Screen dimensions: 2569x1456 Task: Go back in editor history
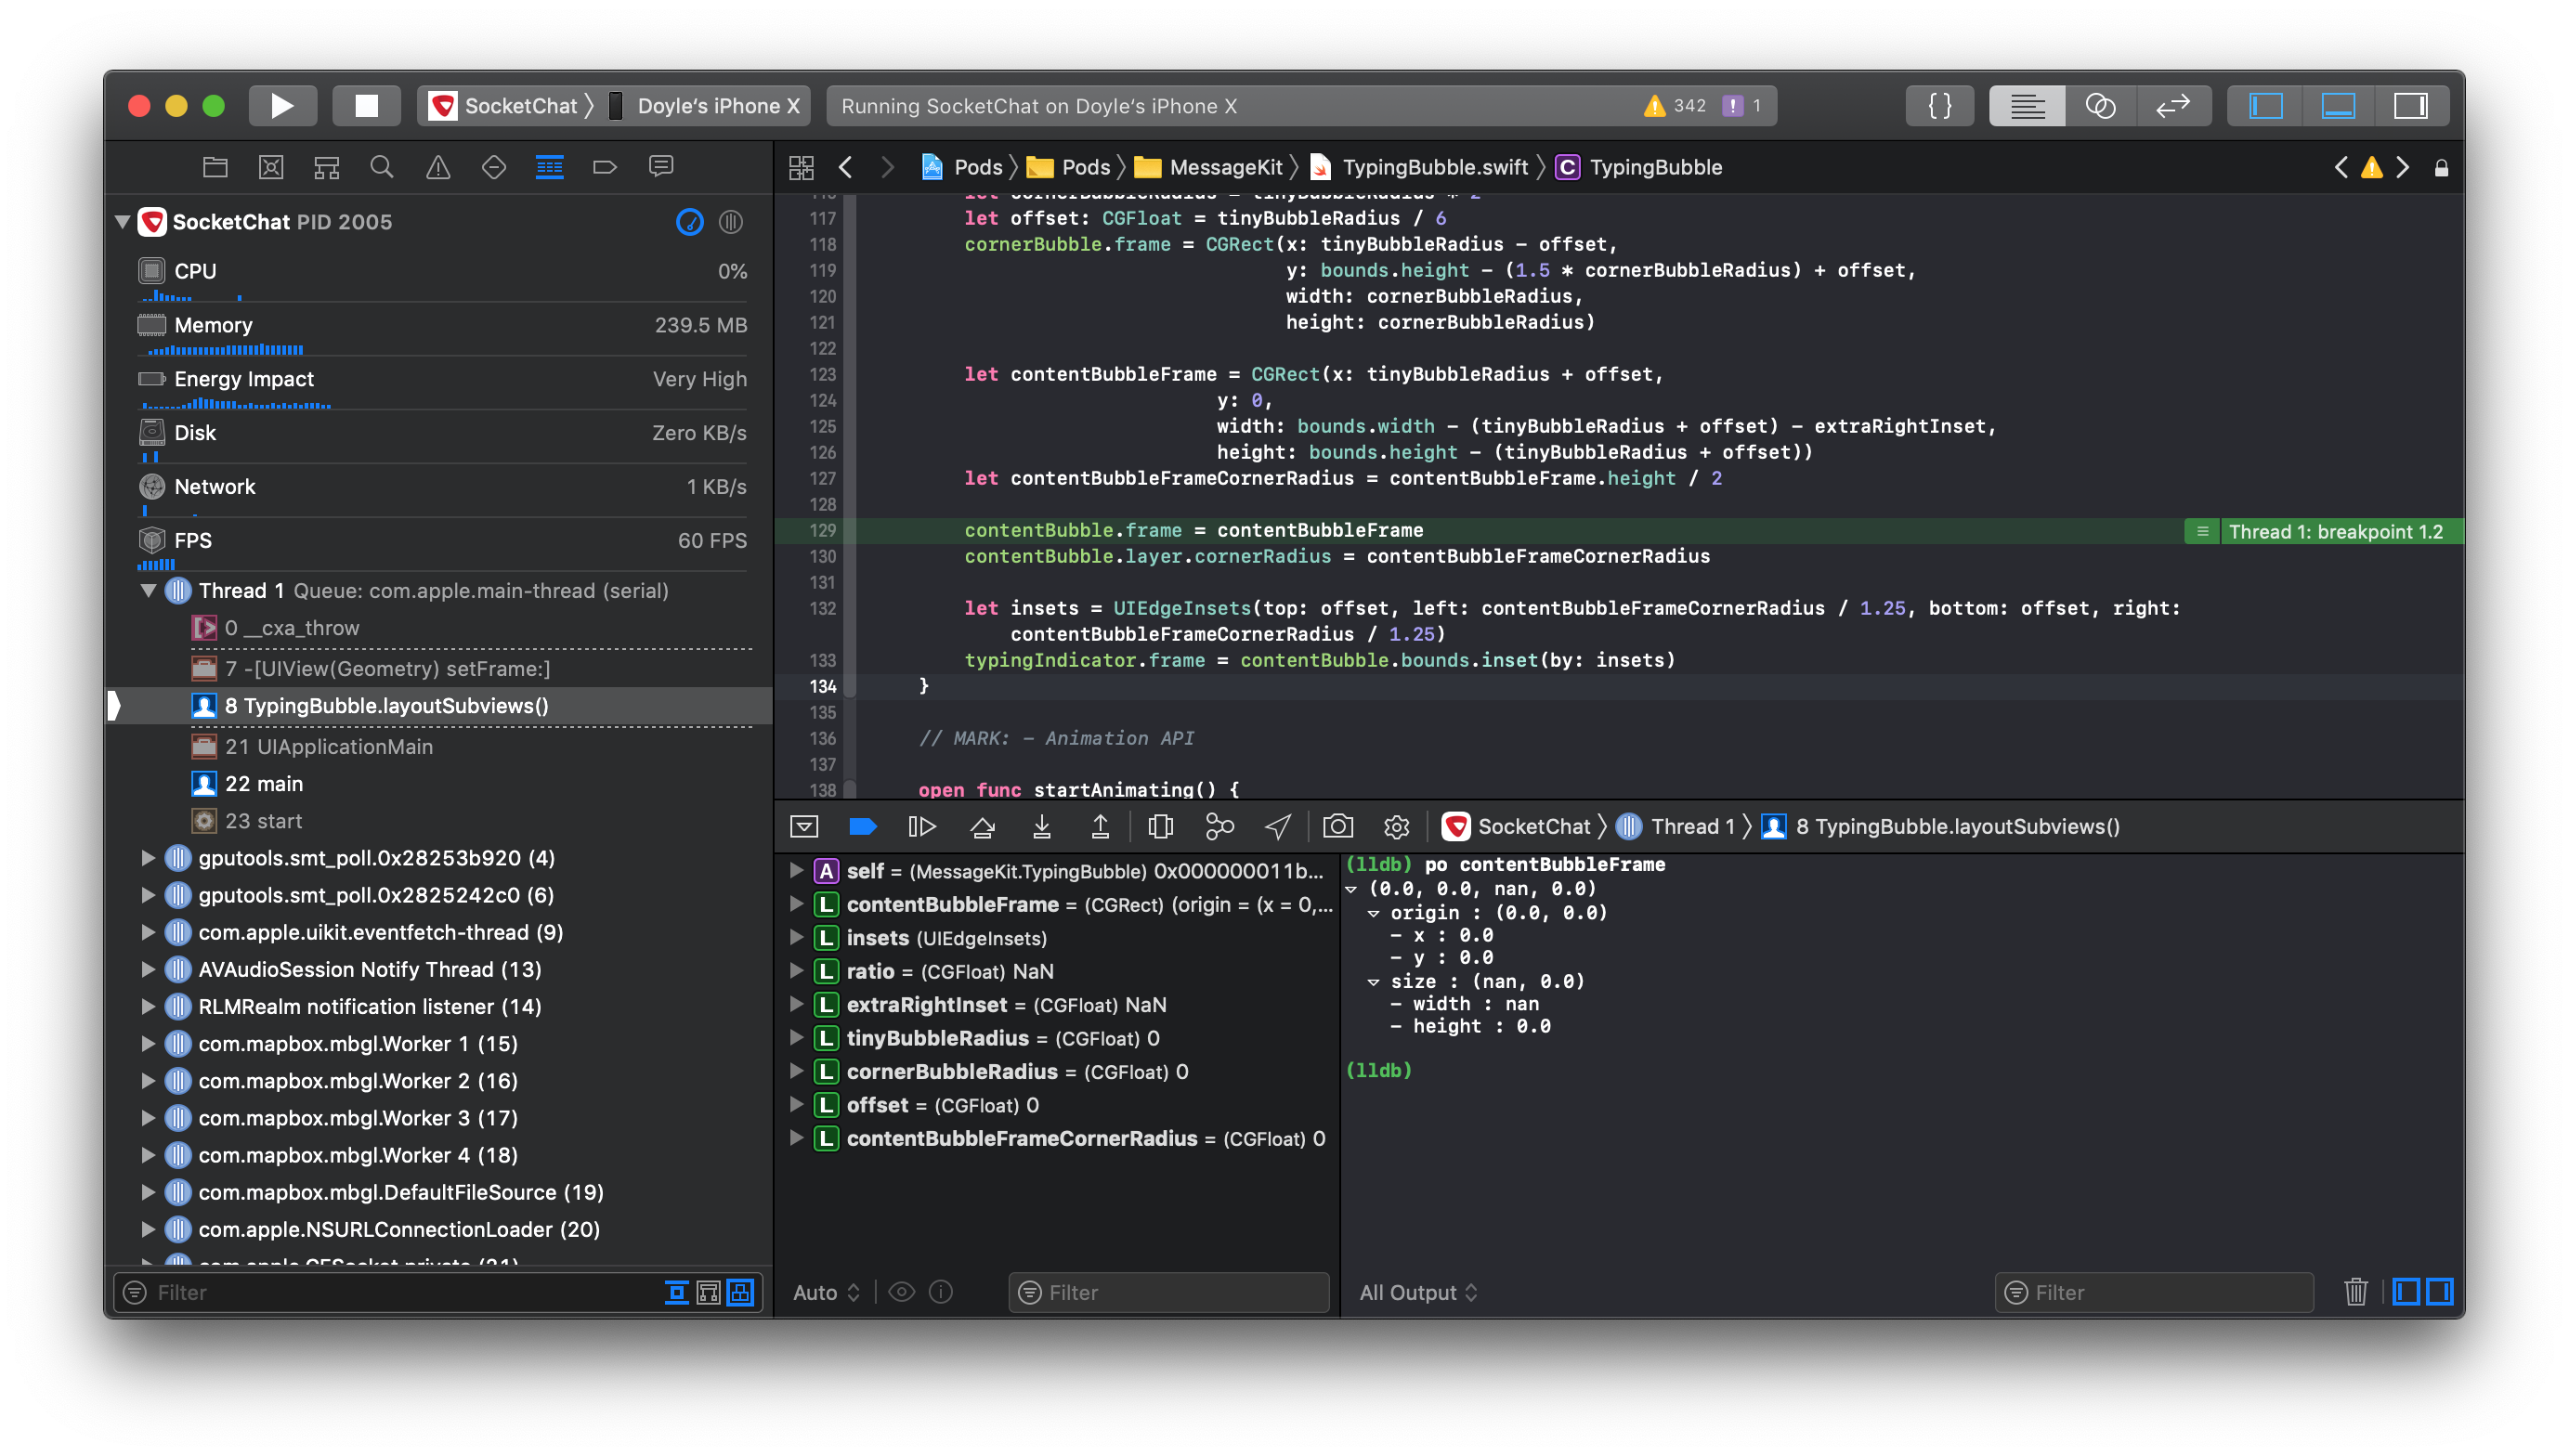[x=846, y=167]
